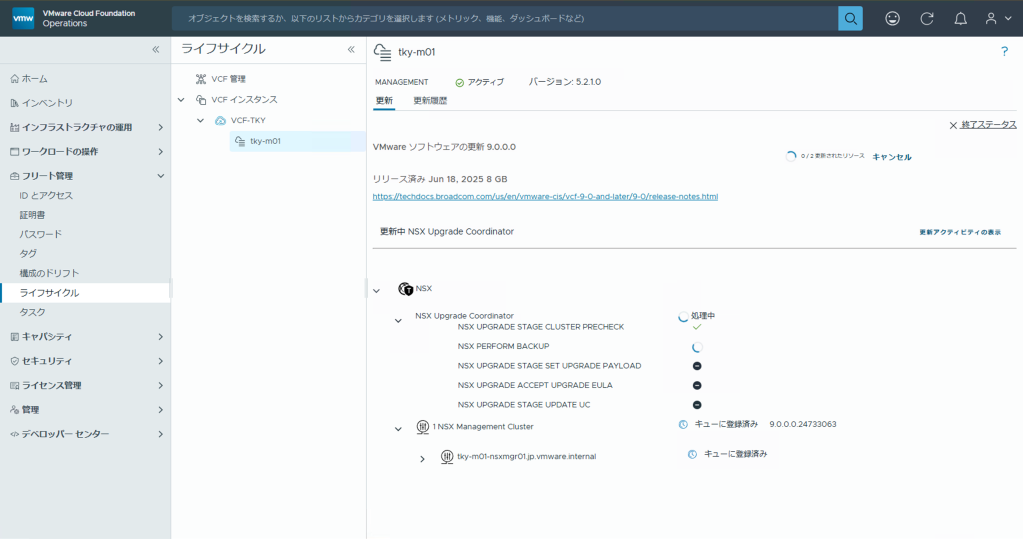1023x539 pixels.
Task: Open 構成のドリフト menu item
Action: click(49, 273)
